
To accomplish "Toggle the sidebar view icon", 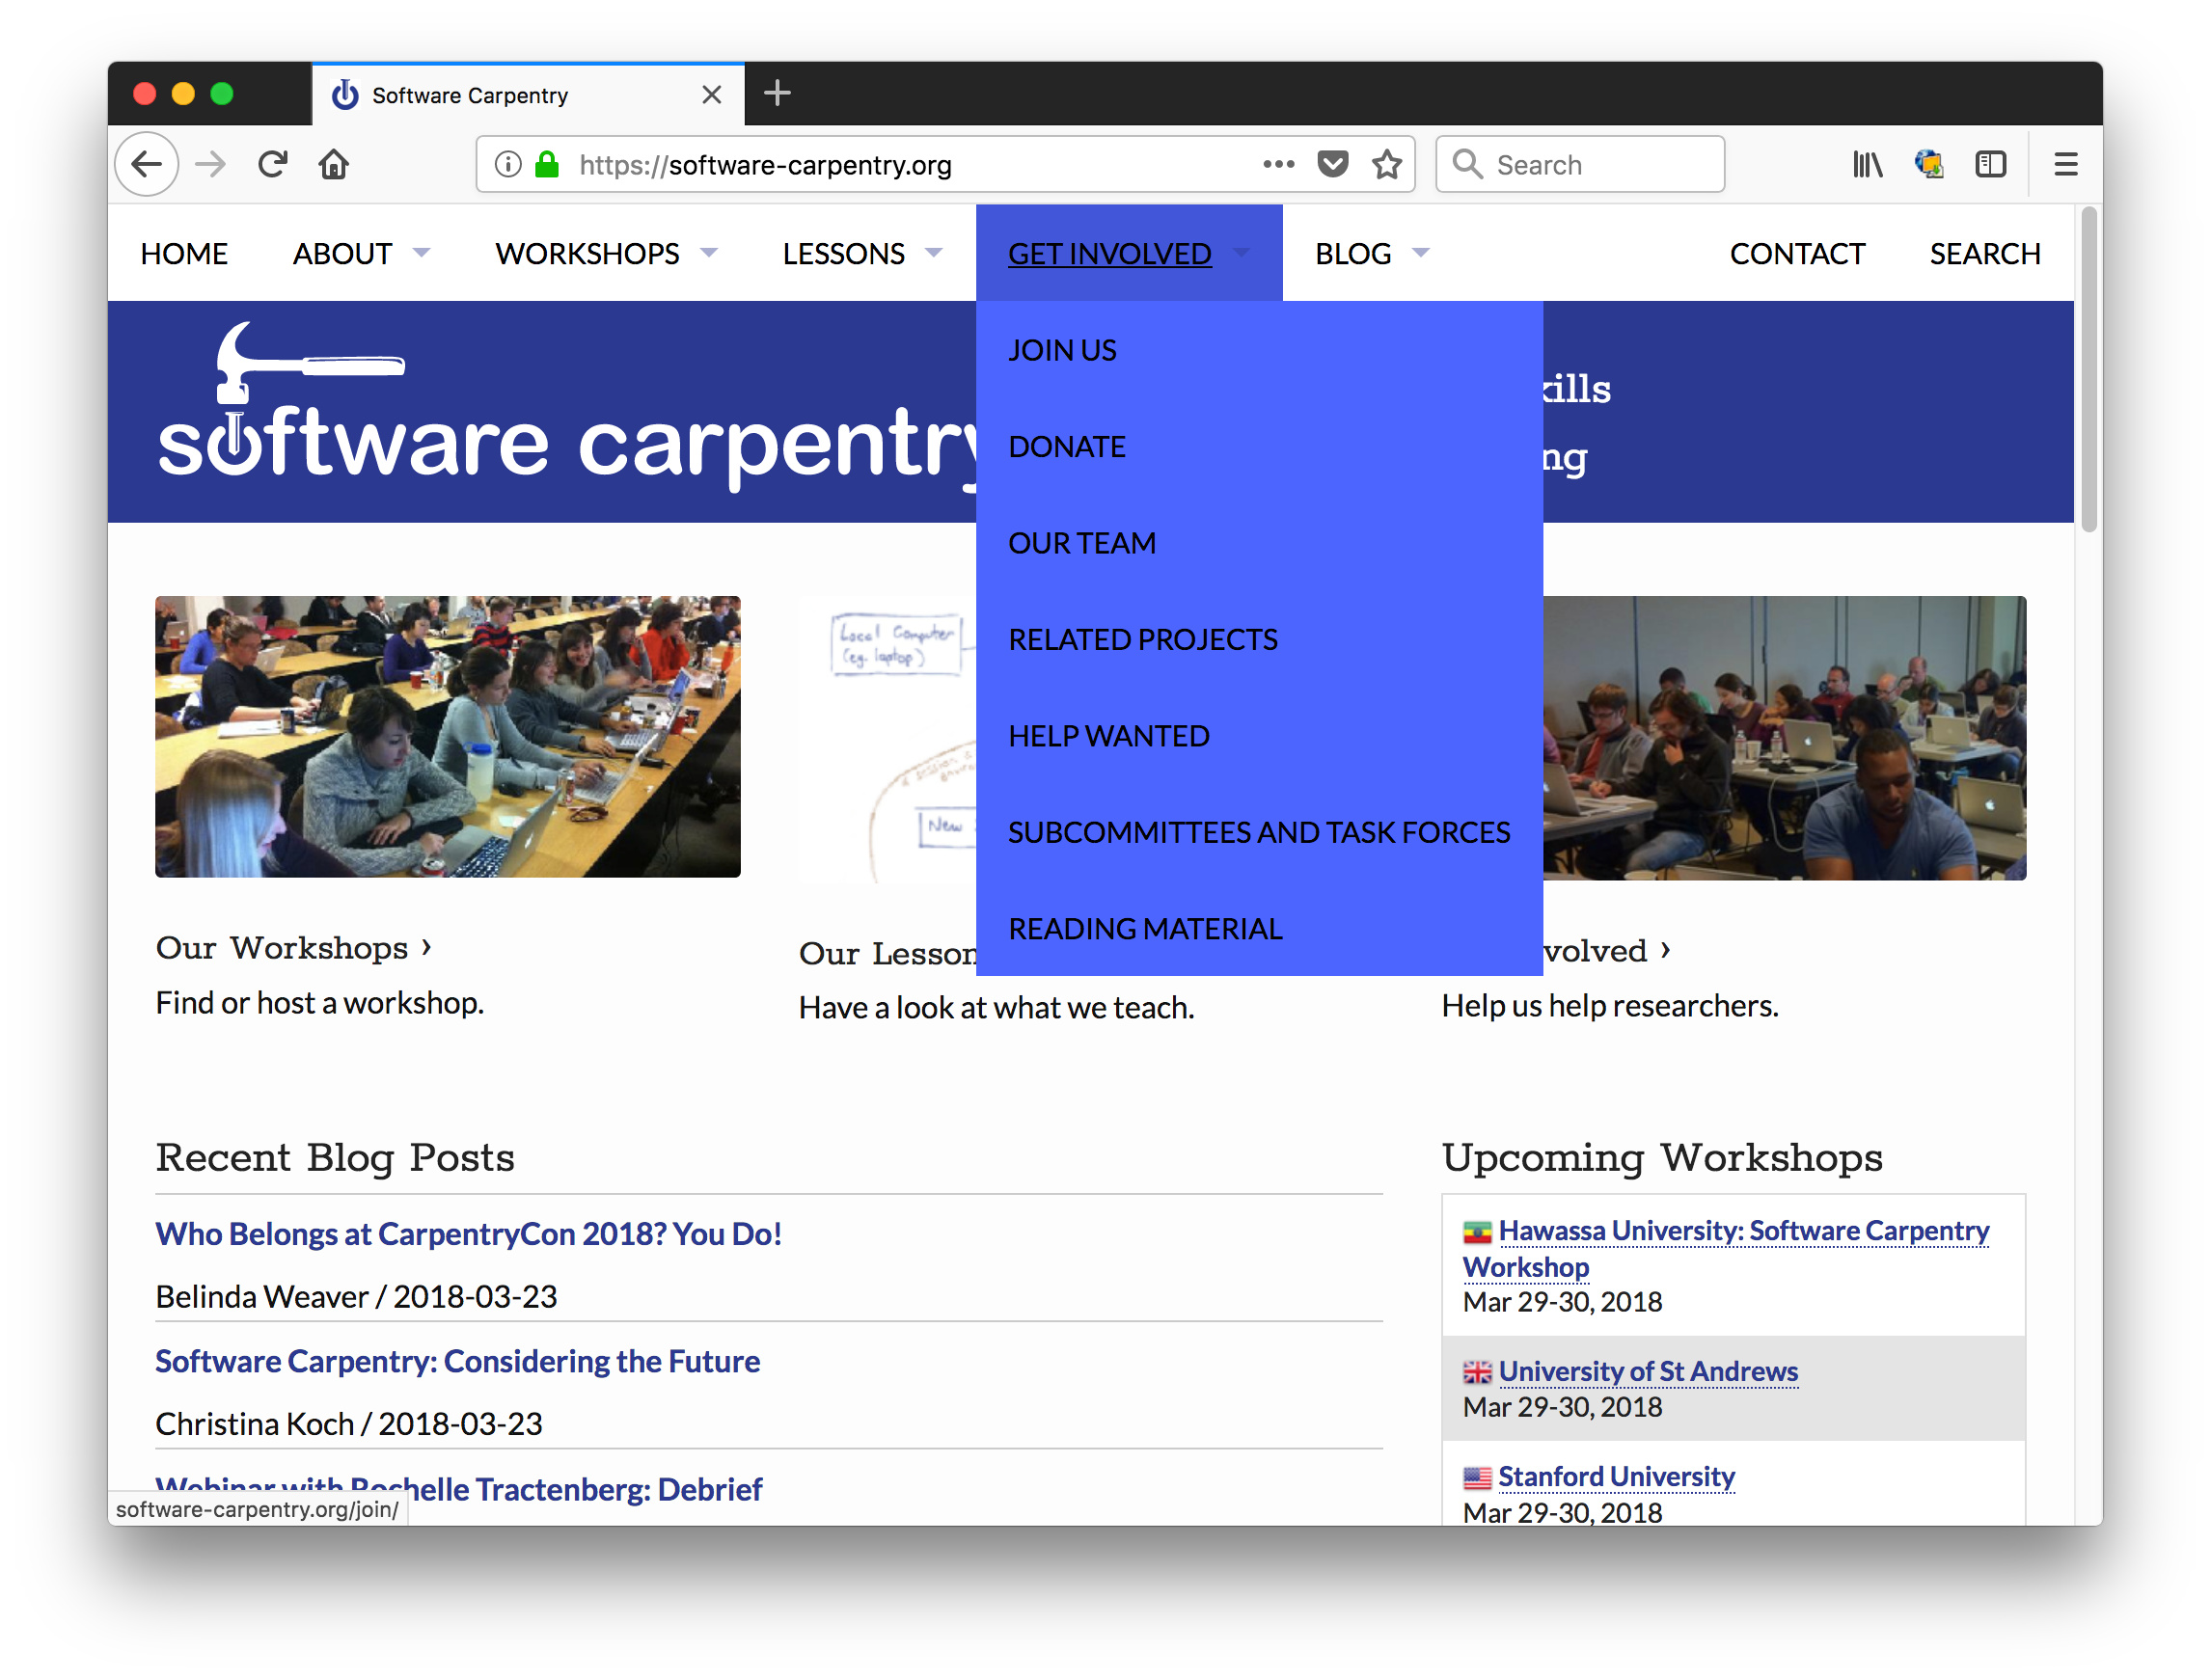I will coord(1990,164).
